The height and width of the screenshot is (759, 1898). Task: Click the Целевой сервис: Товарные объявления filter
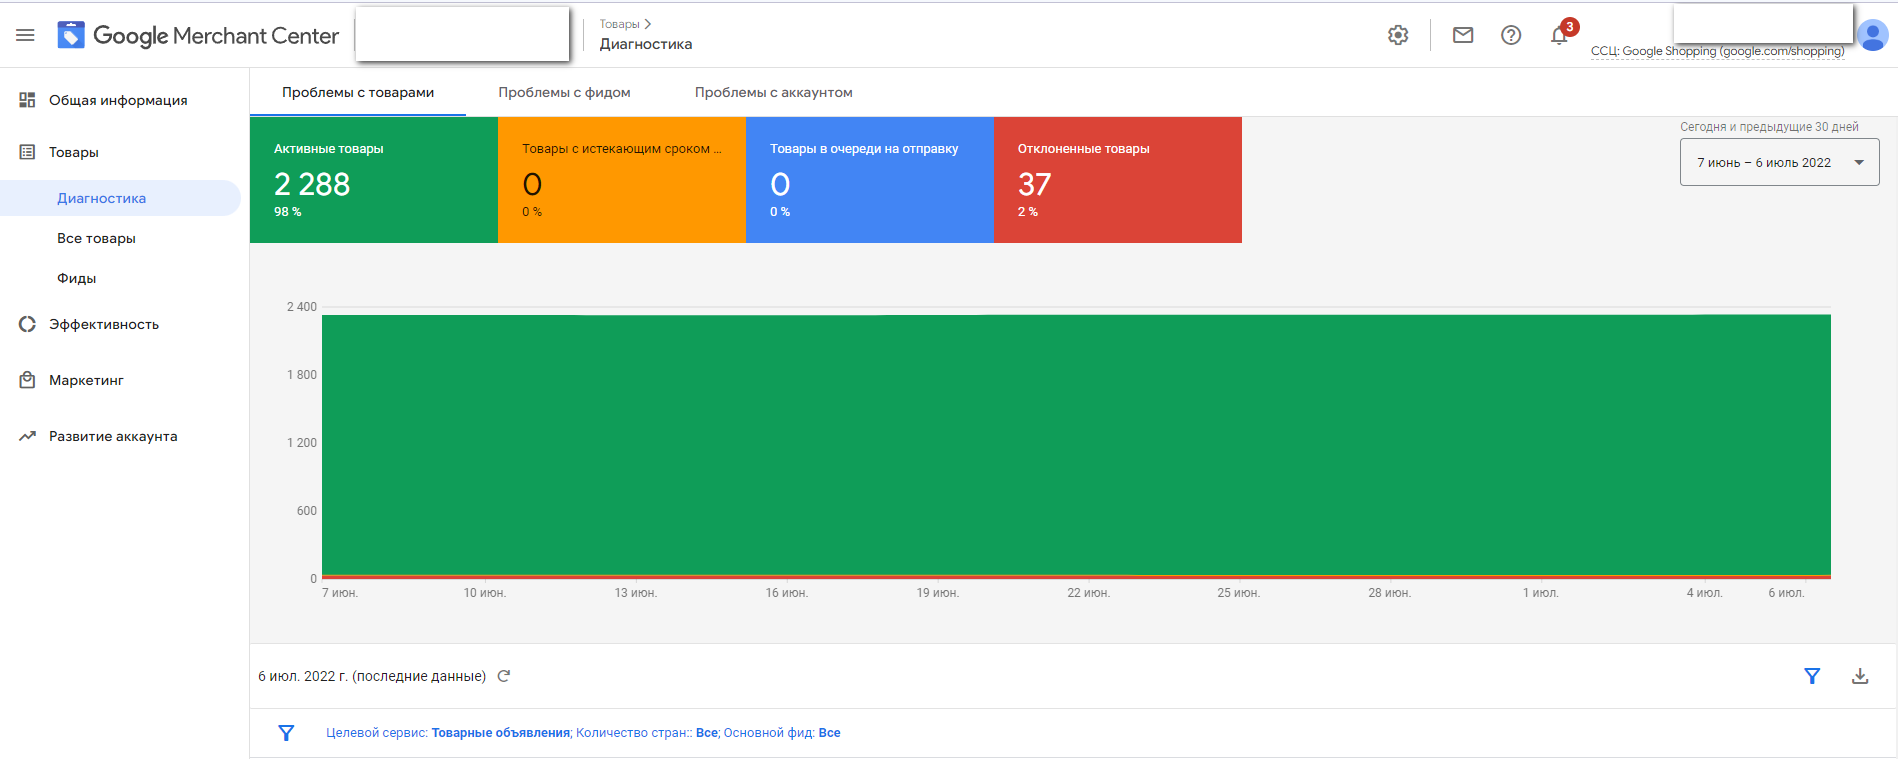pos(448,733)
